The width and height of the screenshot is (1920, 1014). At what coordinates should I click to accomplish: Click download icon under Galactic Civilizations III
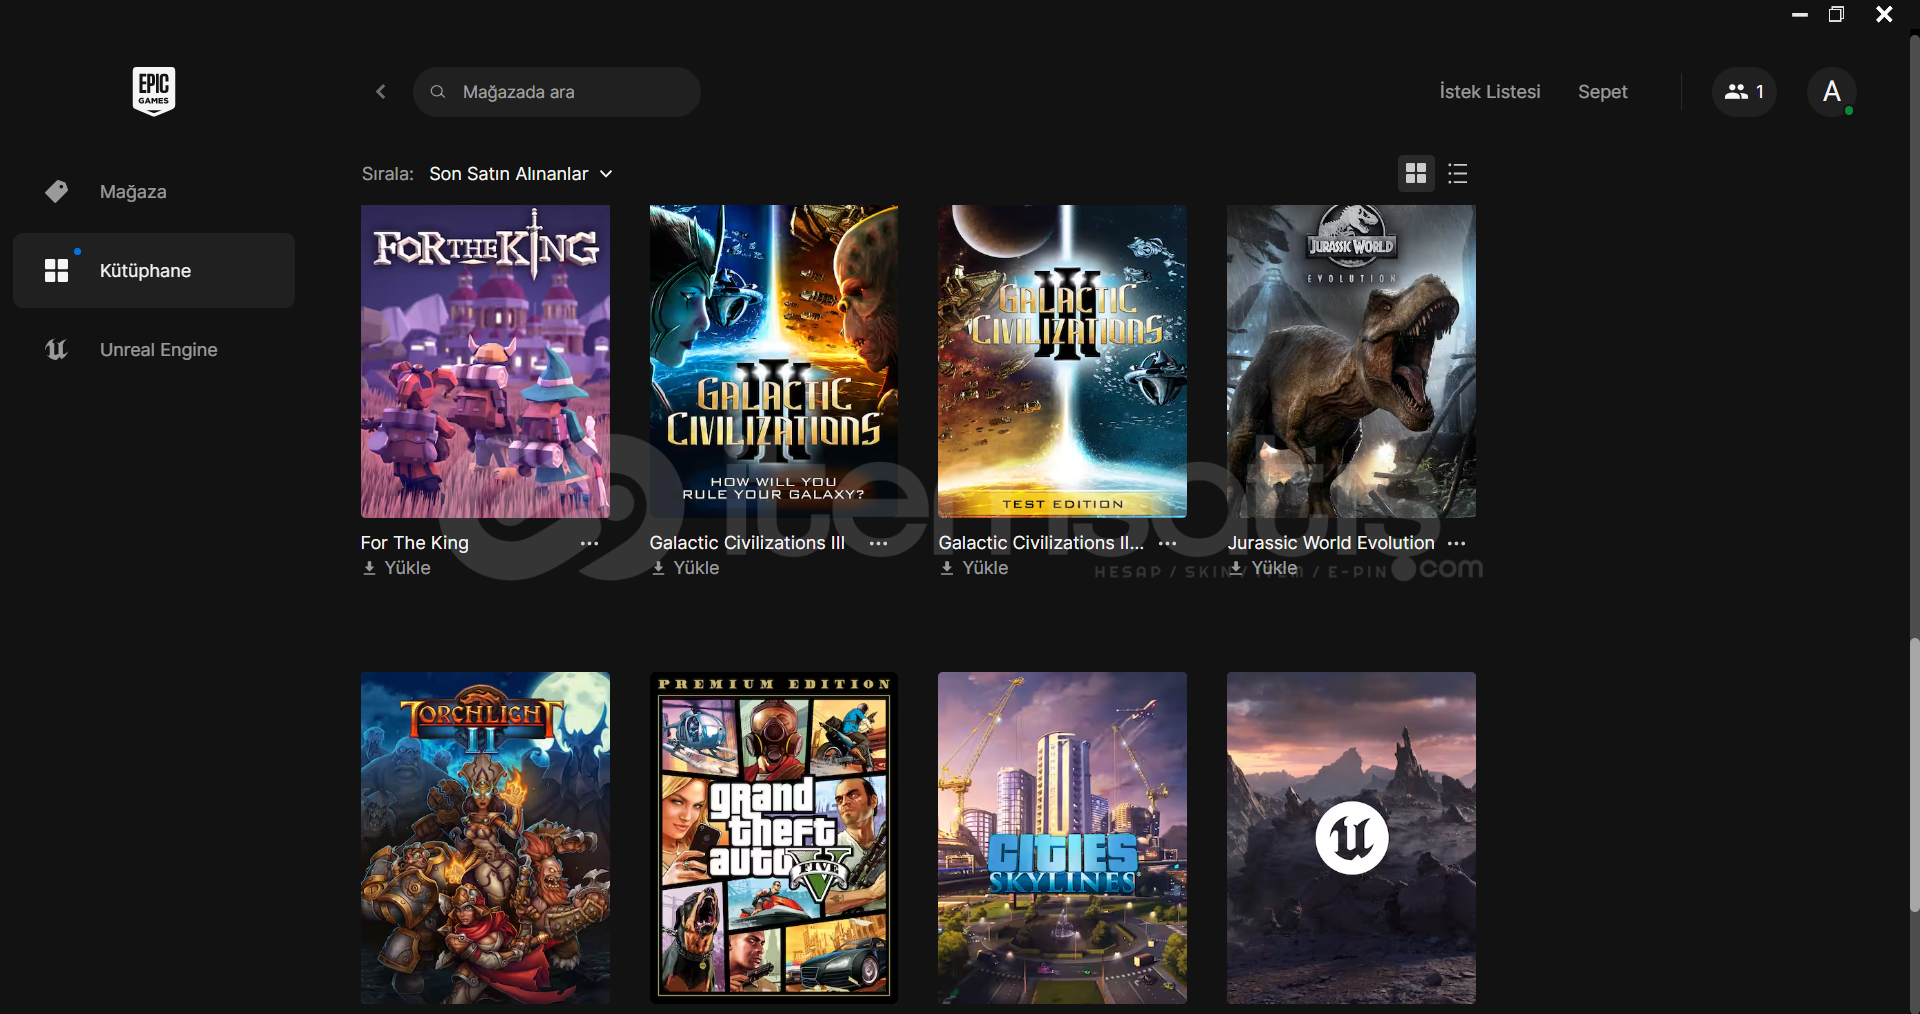point(658,568)
